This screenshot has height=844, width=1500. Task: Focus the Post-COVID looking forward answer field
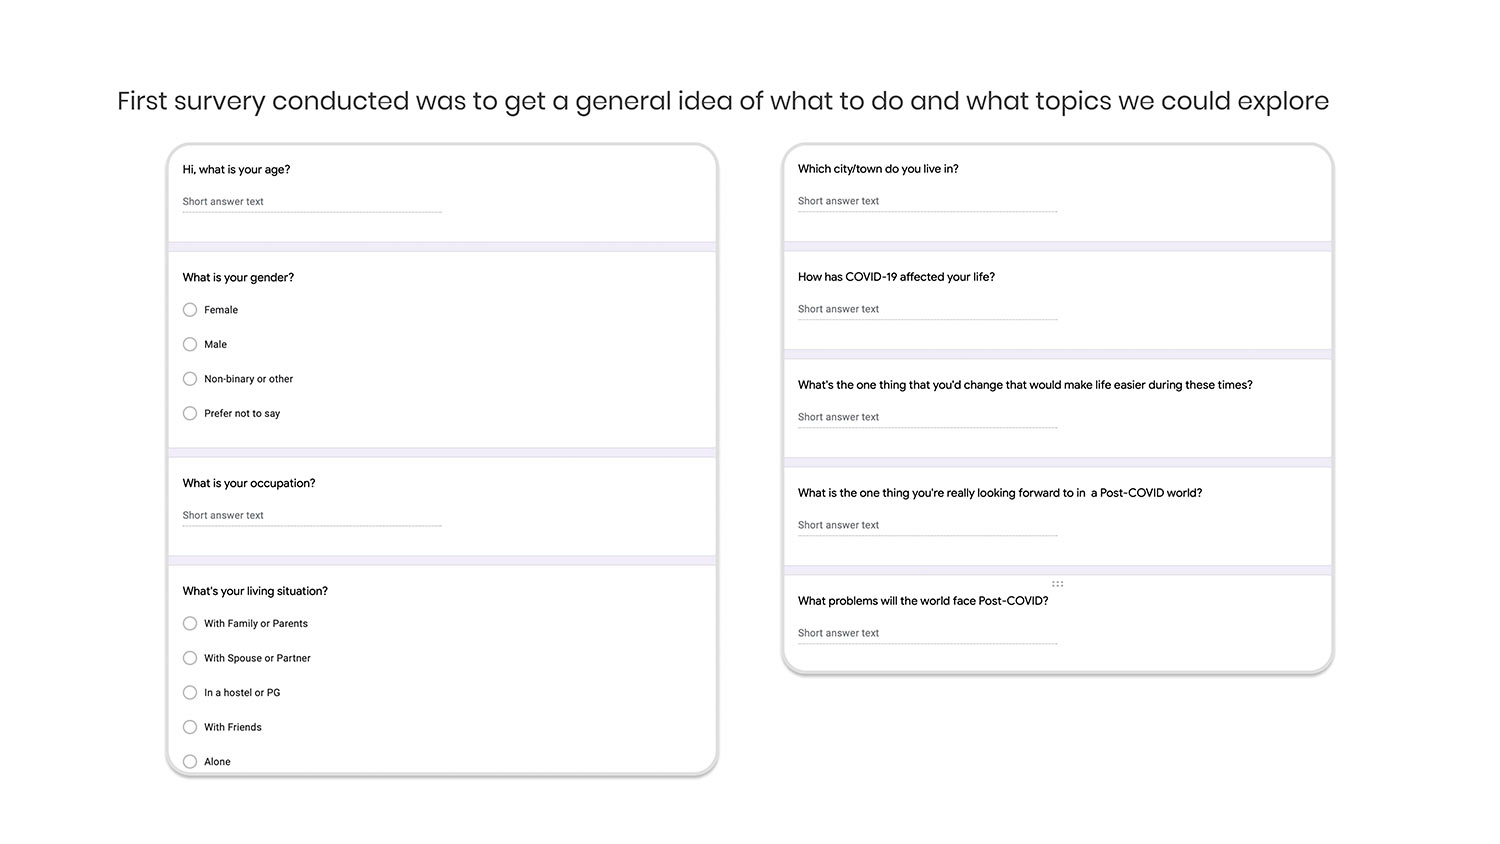(x=926, y=526)
